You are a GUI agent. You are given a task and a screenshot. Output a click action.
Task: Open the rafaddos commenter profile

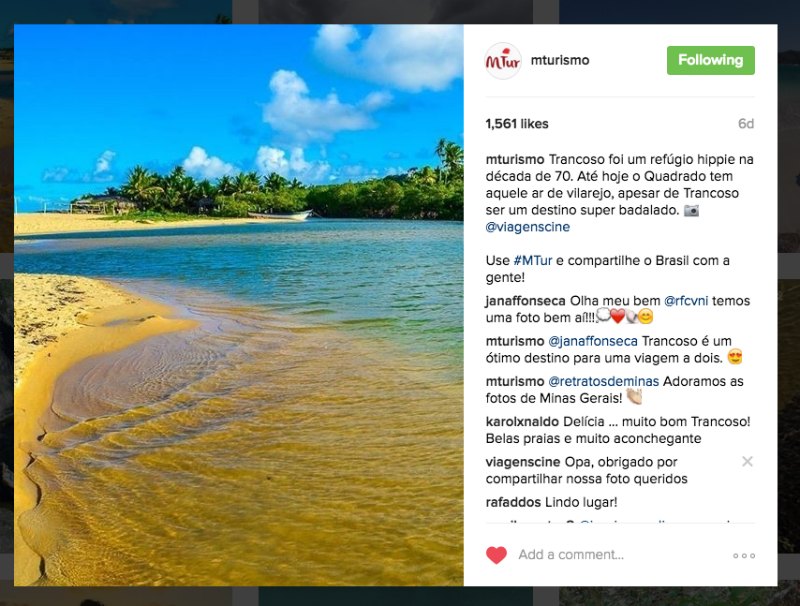tap(513, 502)
